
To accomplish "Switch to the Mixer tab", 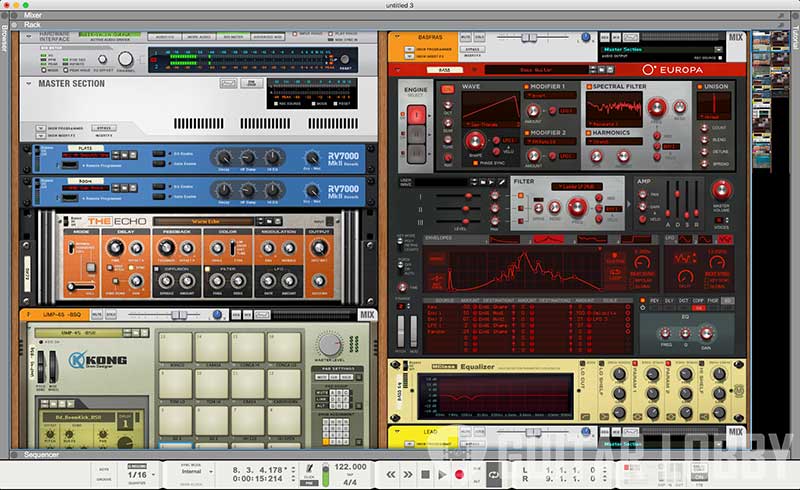I will [x=32, y=15].
